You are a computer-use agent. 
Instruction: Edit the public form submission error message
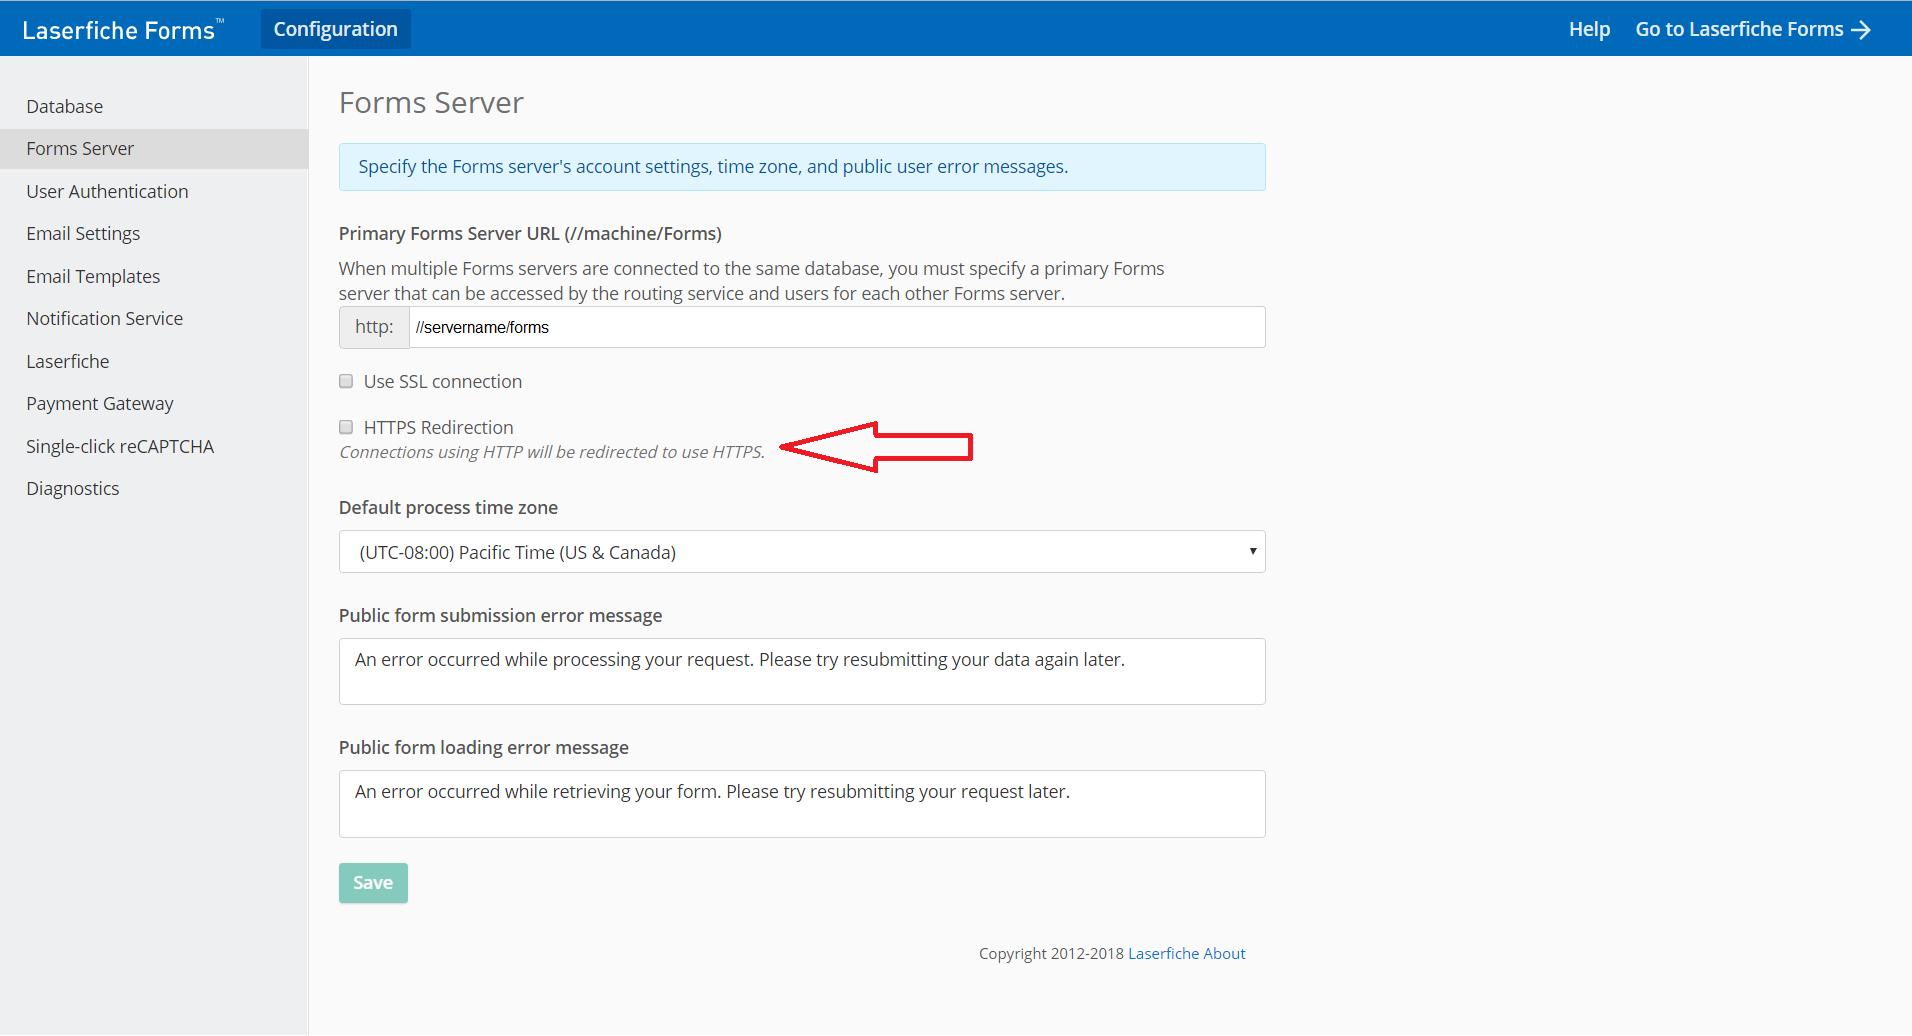802,671
